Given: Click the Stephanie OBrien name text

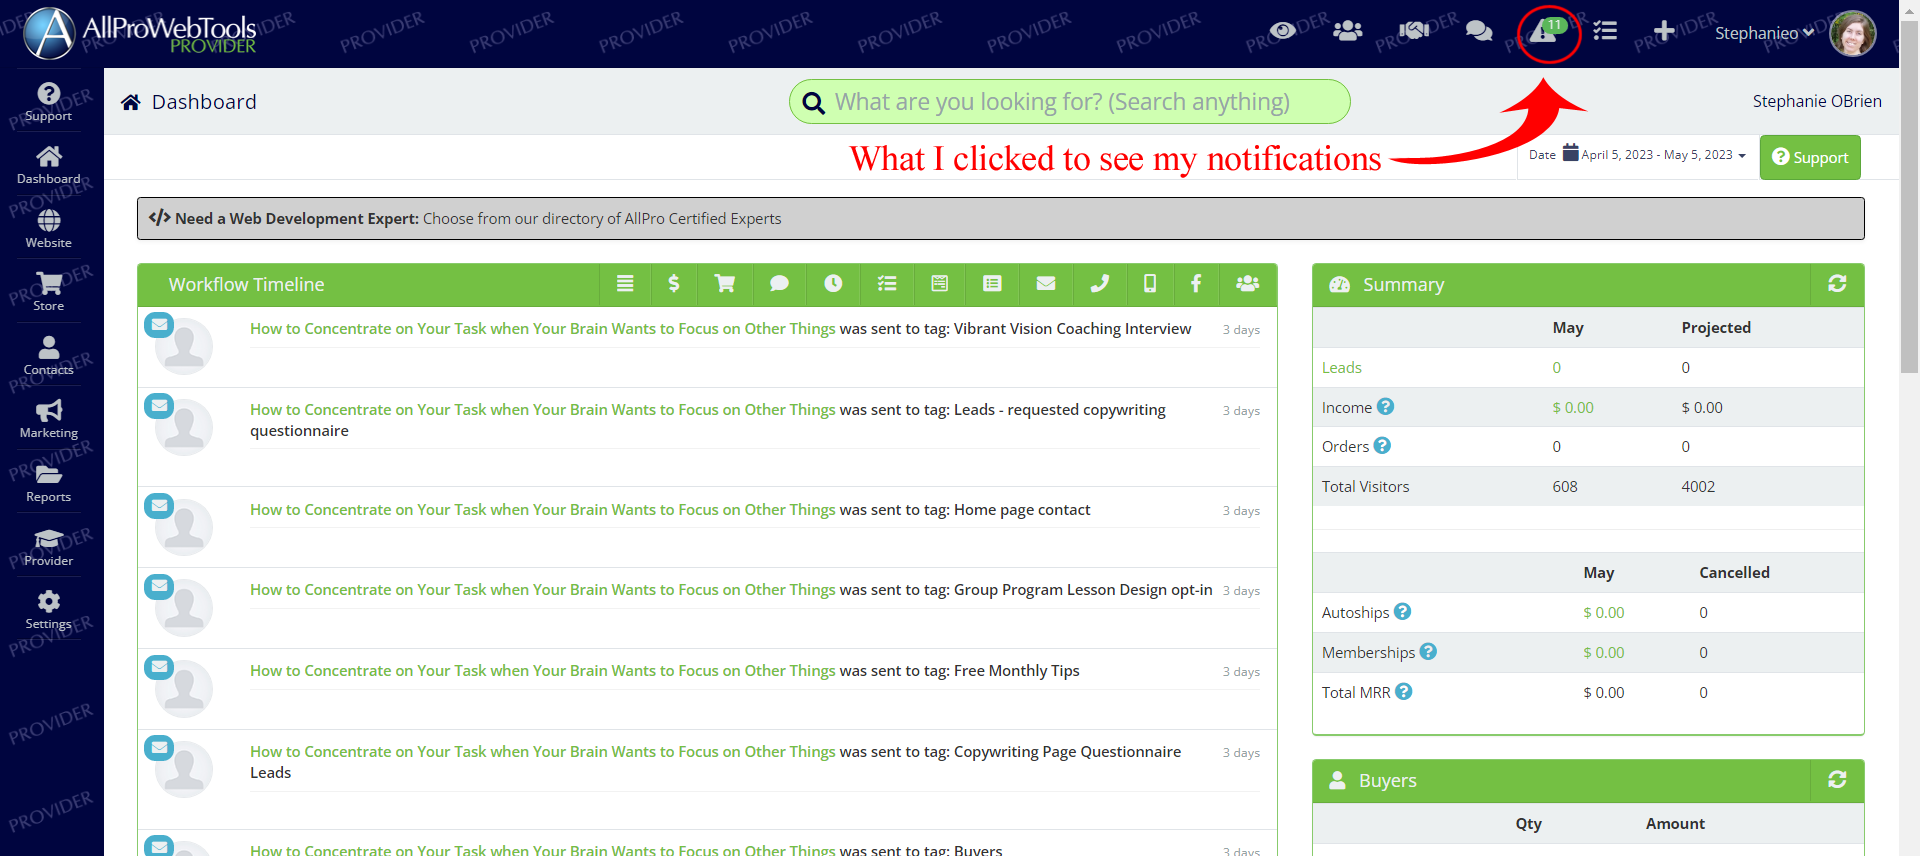Looking at the screenshot, I should (1817, 101).
